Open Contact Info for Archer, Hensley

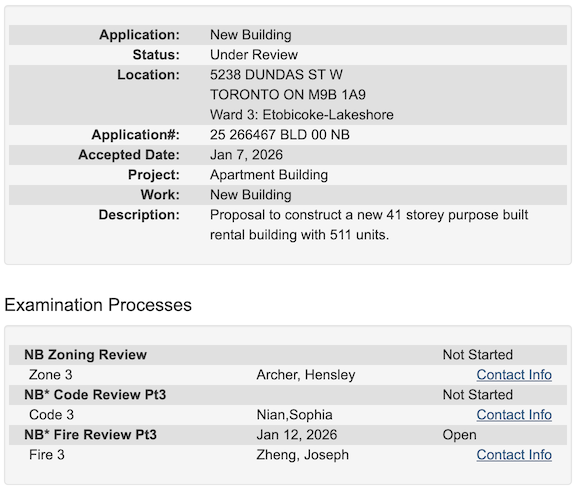coord(514,375)
